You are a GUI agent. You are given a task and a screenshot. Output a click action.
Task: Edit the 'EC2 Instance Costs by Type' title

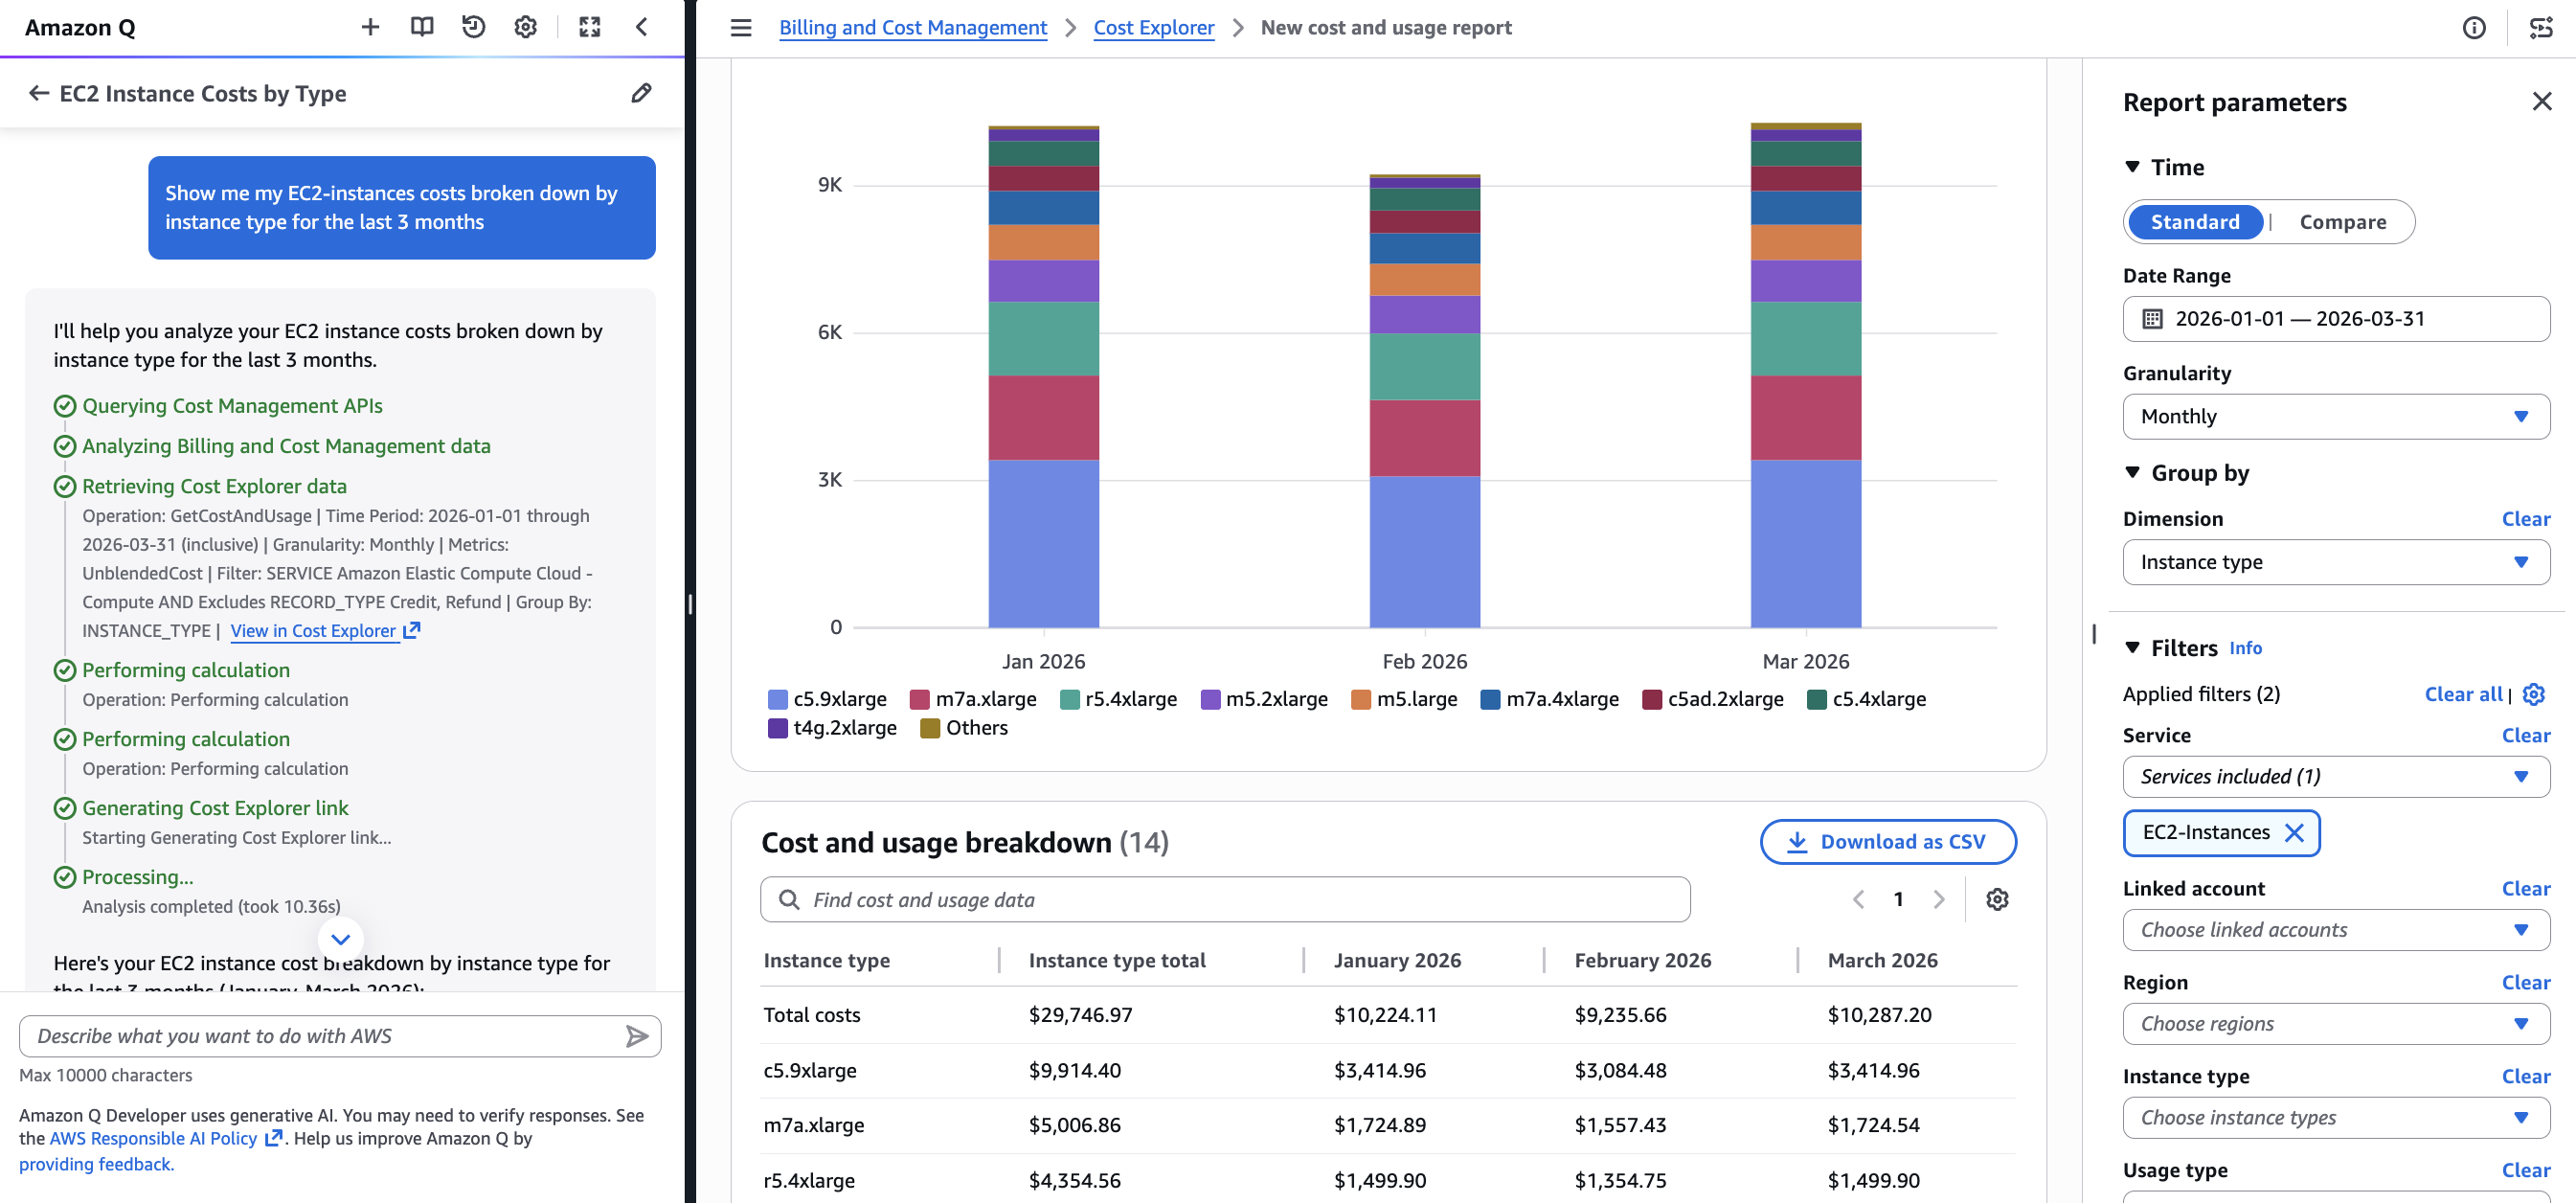[640, 93]
